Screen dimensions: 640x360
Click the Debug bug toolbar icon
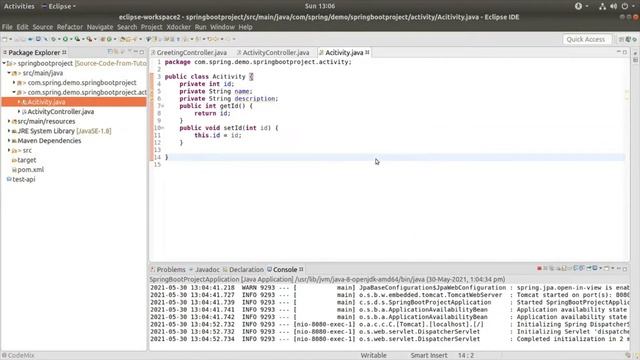point(53,39)
